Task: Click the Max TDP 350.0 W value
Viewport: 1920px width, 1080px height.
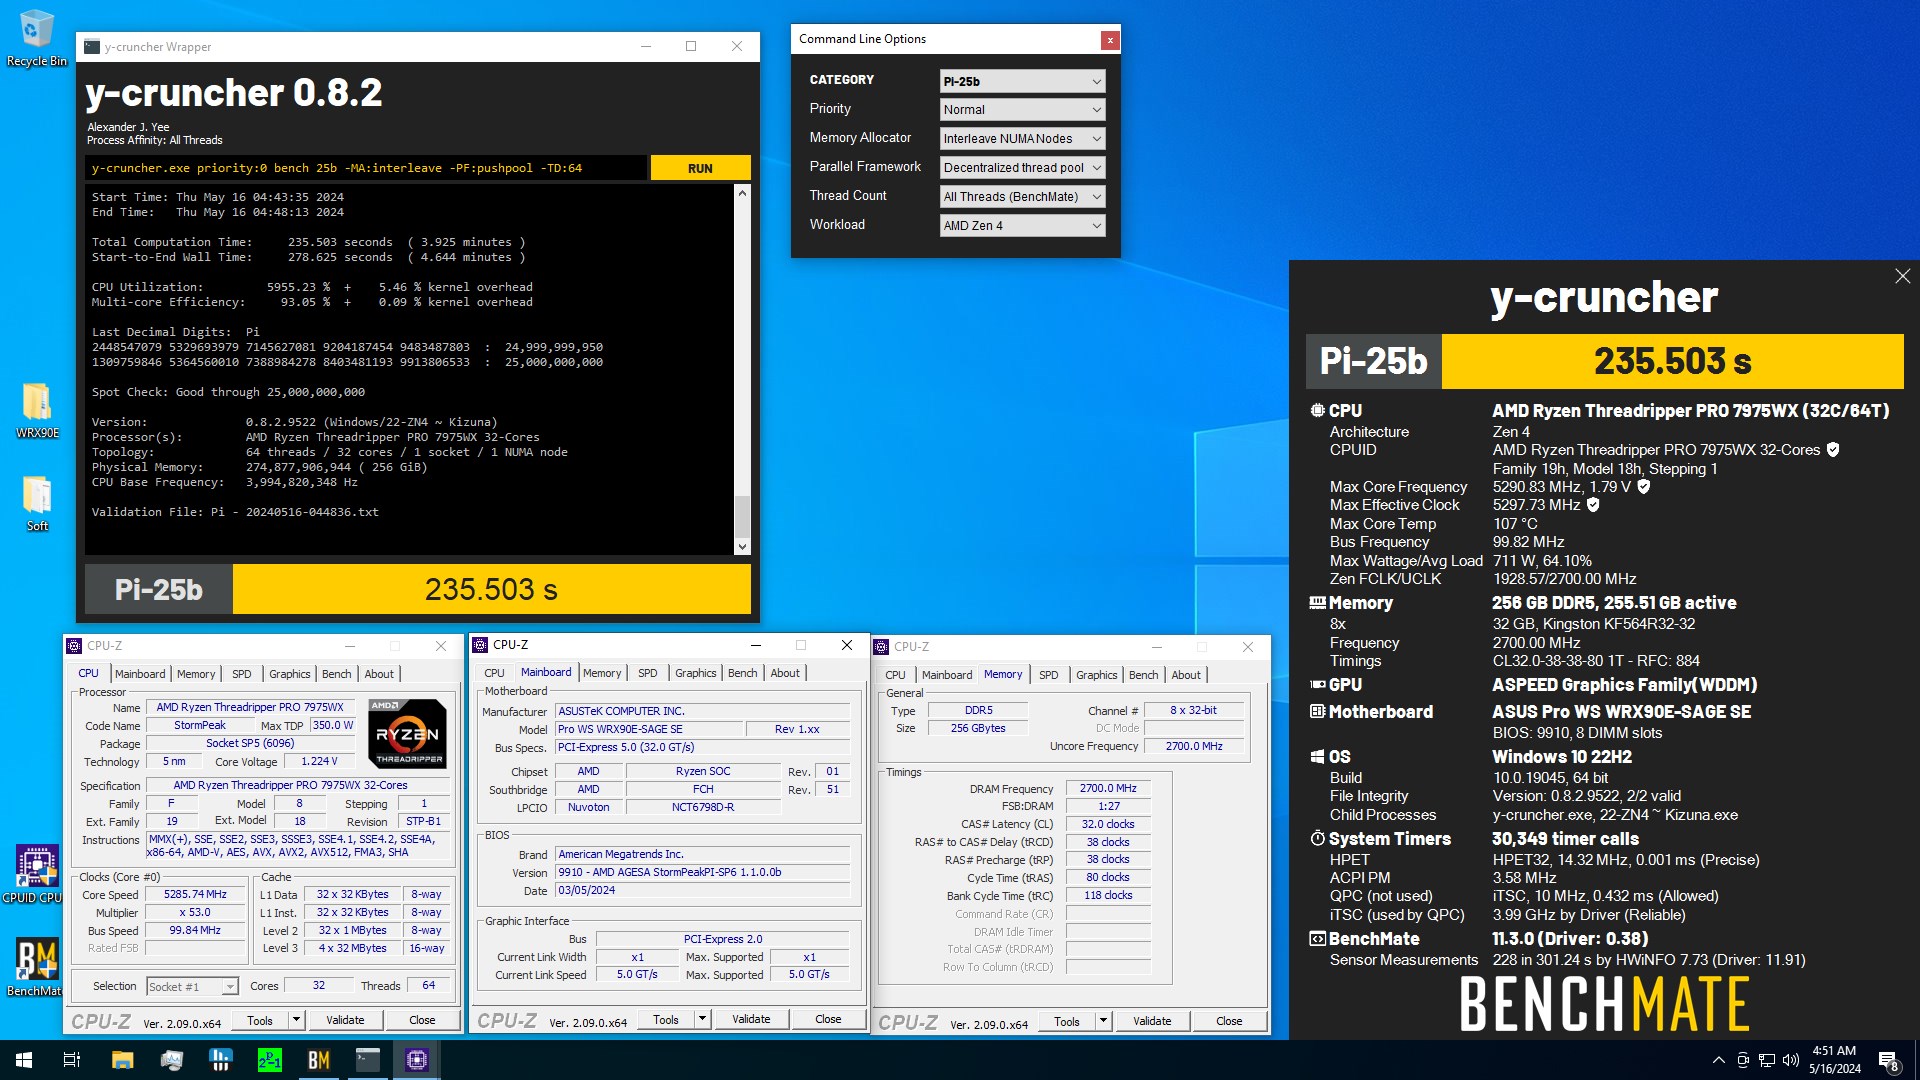Action: pyautogui.click(x=332, y=726)
